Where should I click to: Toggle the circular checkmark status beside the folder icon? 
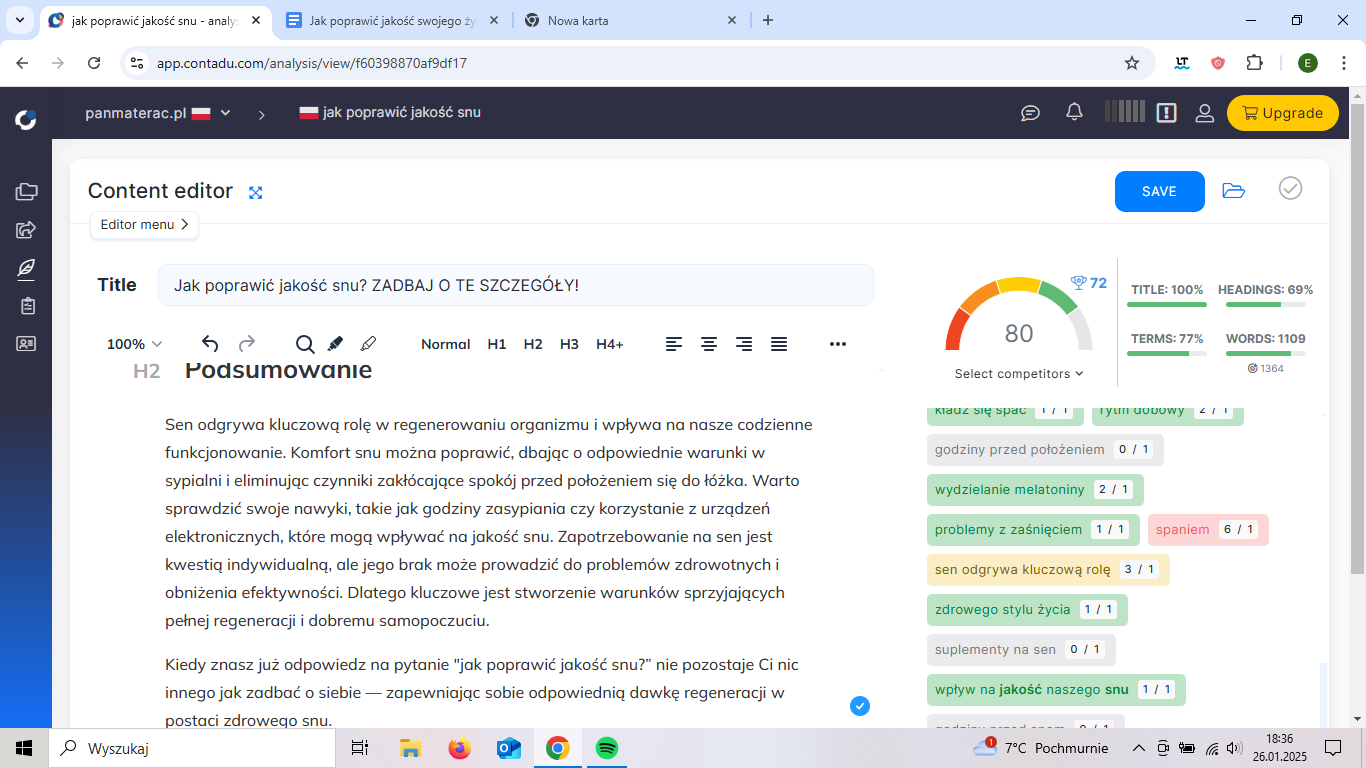1291,188
